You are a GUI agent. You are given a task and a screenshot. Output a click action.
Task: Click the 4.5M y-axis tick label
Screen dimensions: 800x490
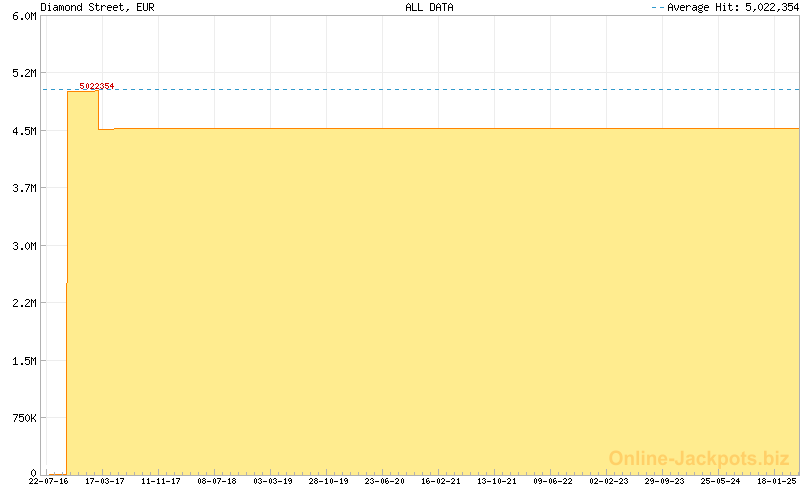pyautogui.click(x=23, y=131)
